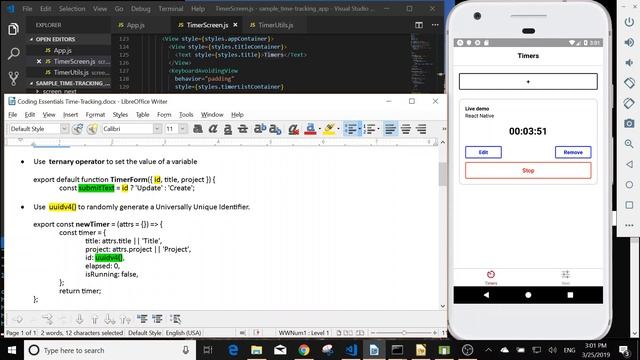Apply the yellow Highlighting Color in Writer
The height and width of the screenshot is (360, 640).
pos(329,129)
